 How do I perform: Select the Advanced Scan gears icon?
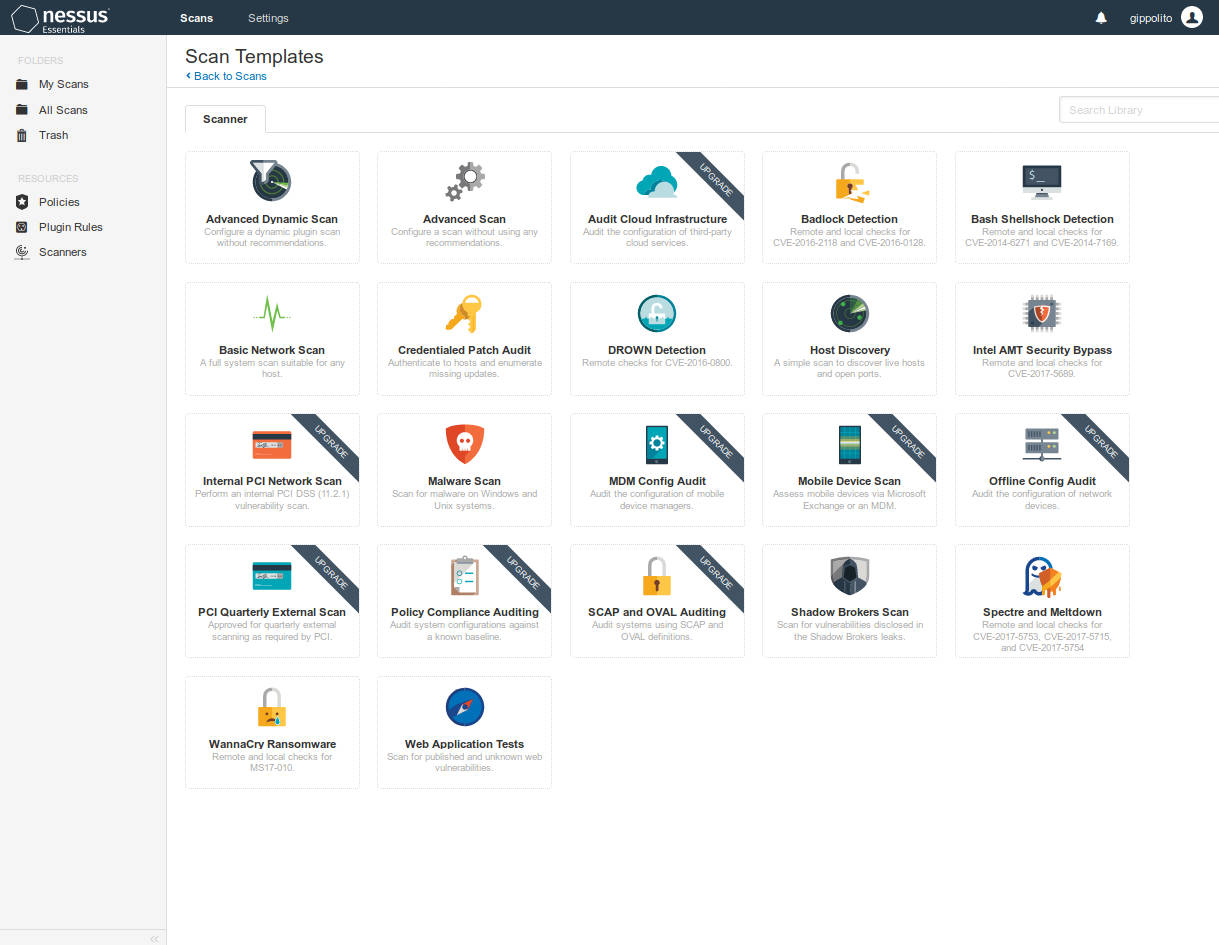(x=464, y=181)
